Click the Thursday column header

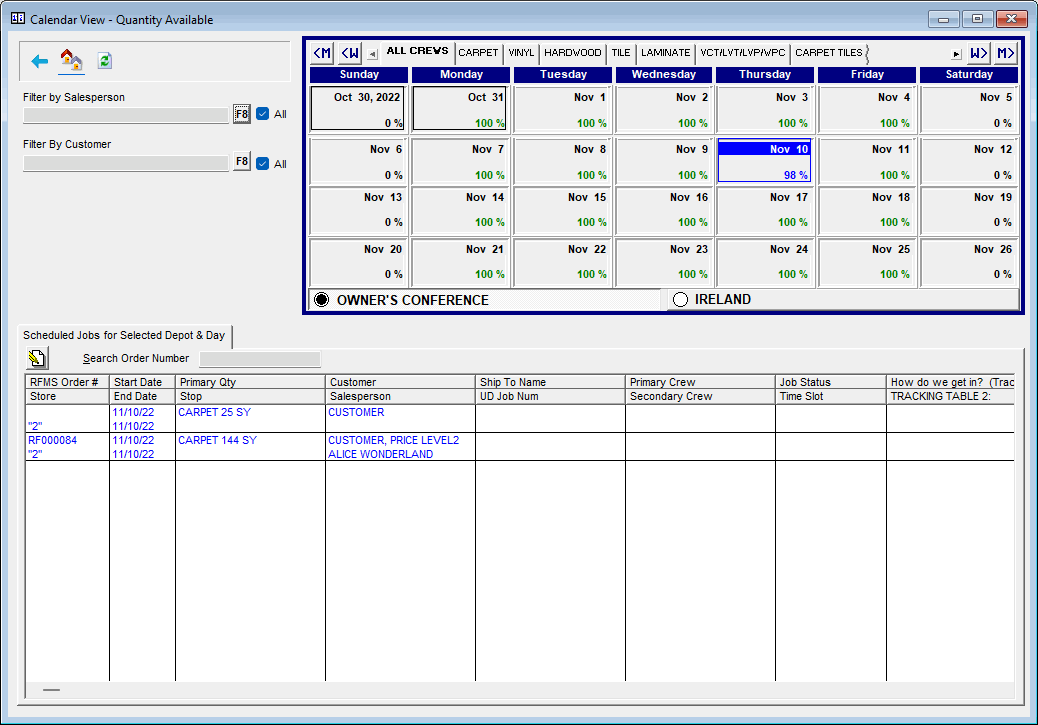pyautogui.click(x=765, y=75)
